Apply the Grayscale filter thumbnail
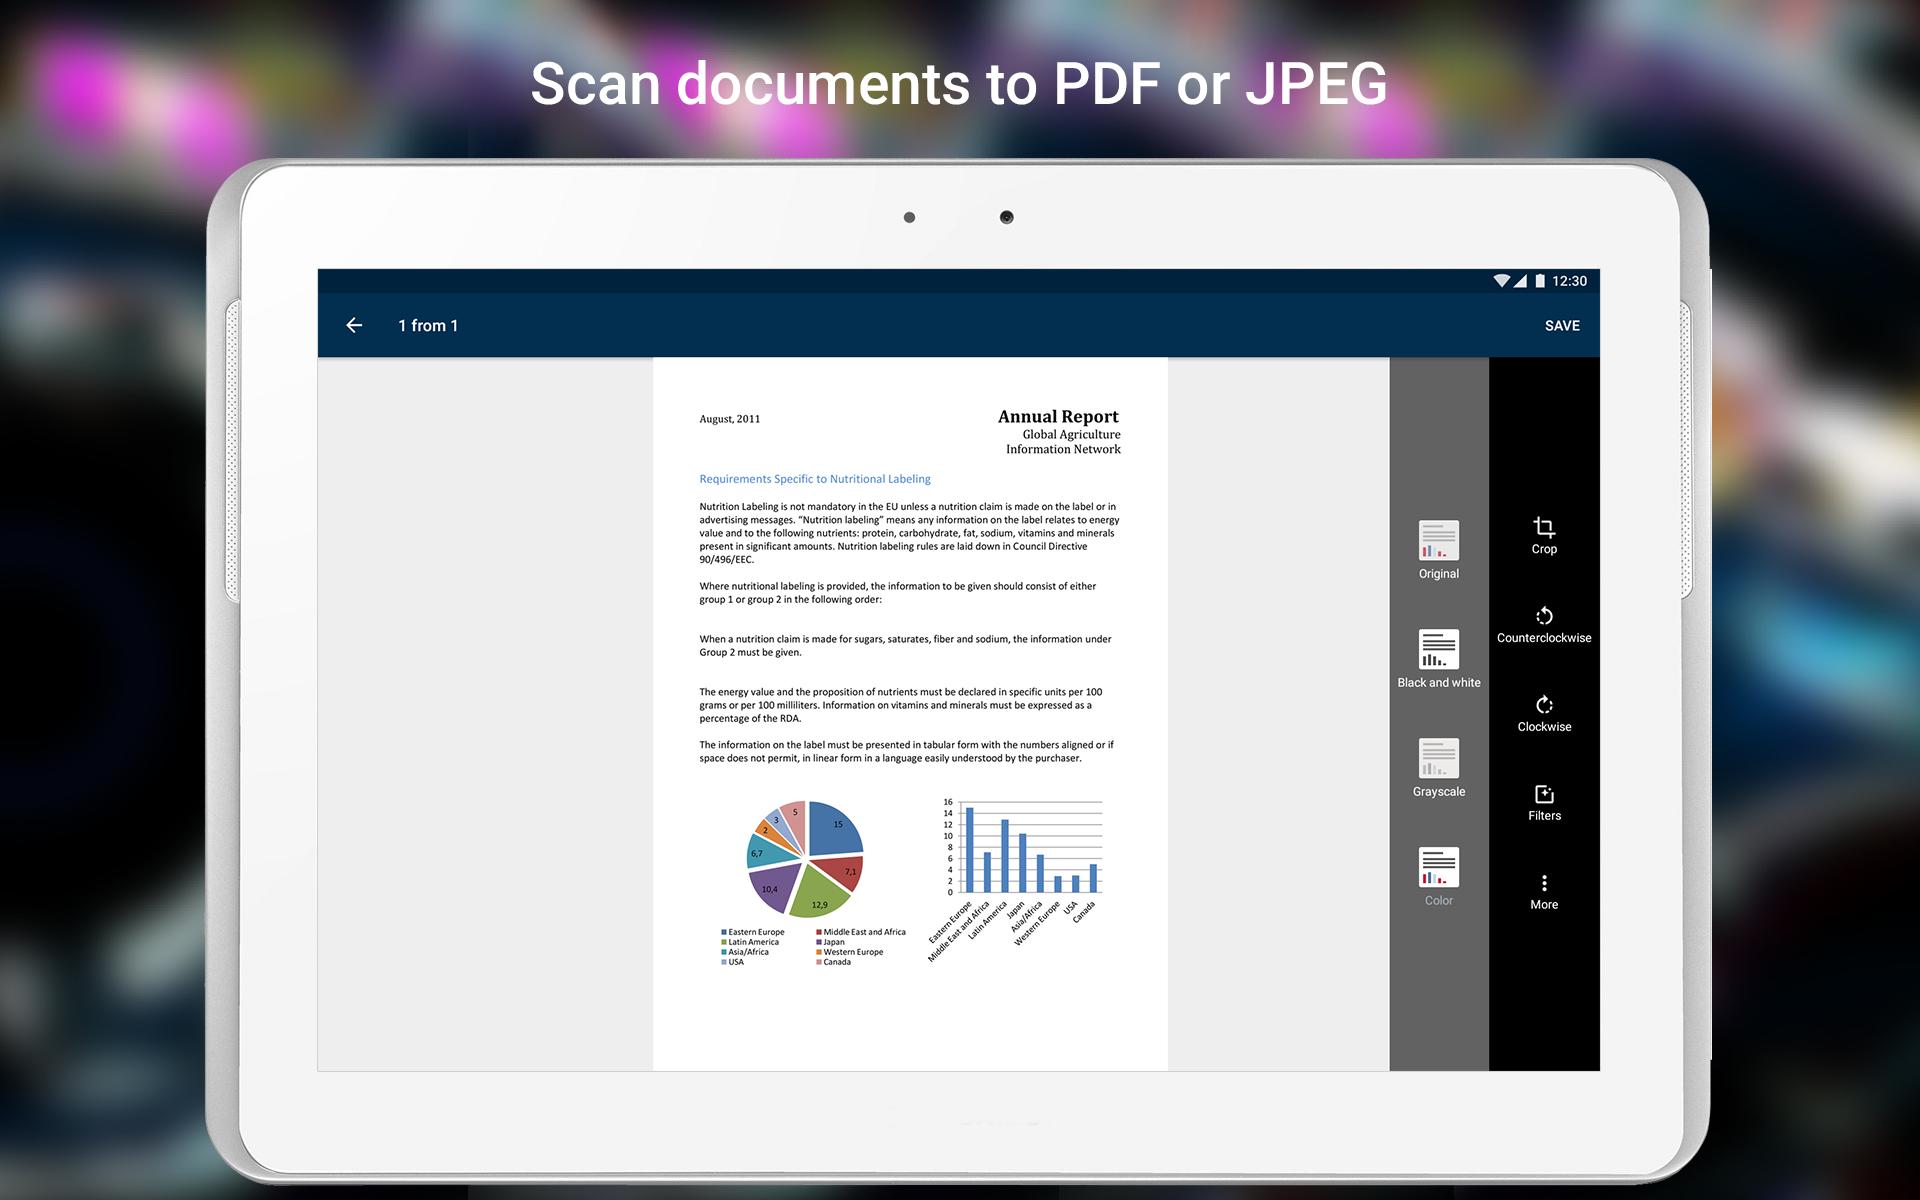 [1438, 759]
